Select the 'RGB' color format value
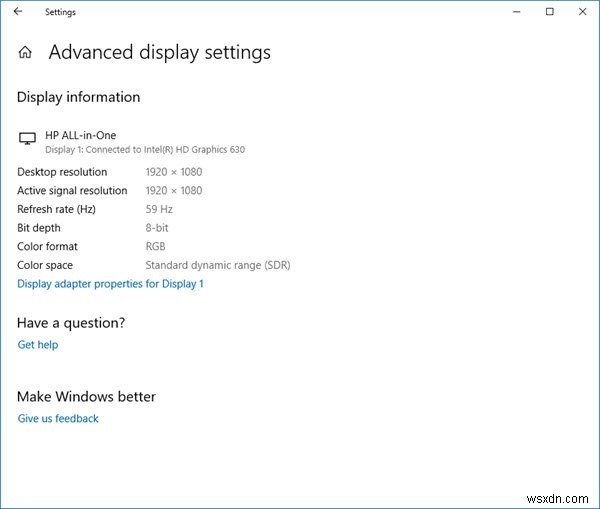This screenshot has width=600, height=509. (155, 246)
